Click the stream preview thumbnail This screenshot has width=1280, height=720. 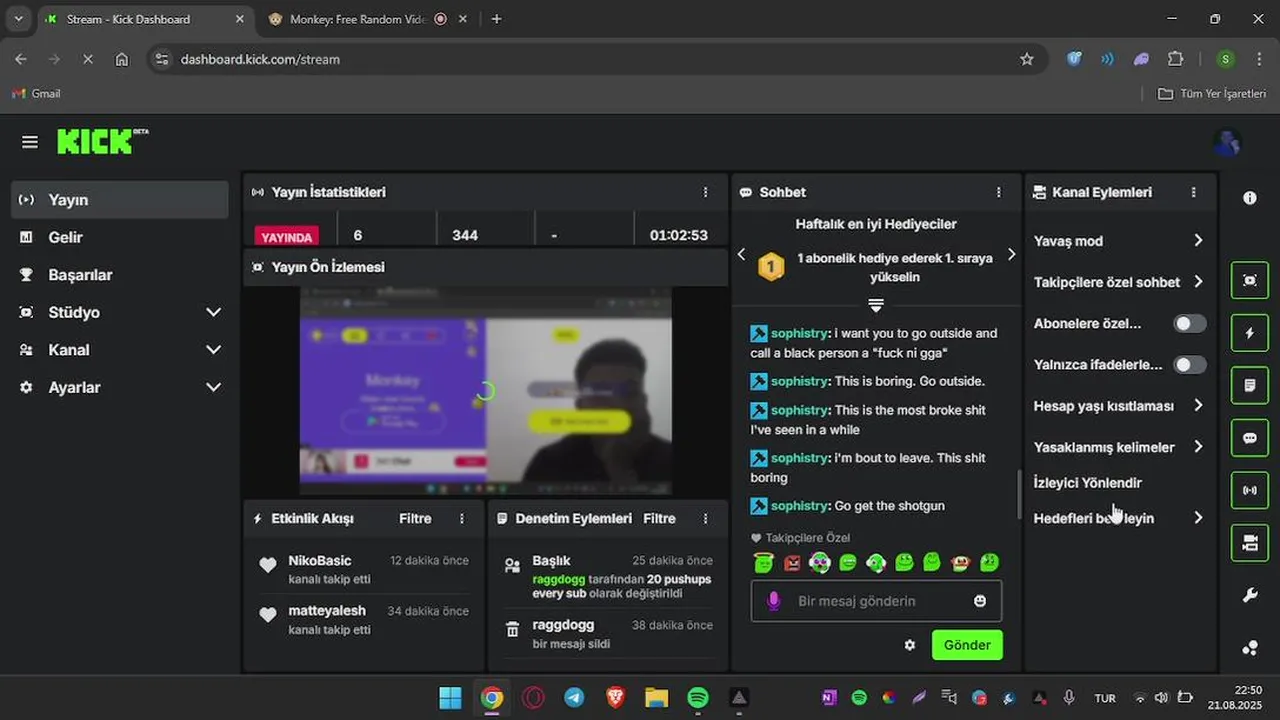pos(486,391)
